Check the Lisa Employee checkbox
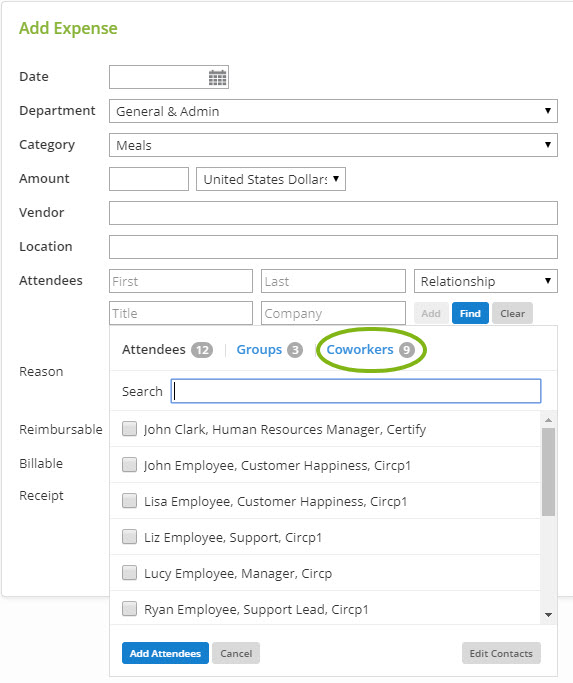The width and height of the screenshot is (573, 683). [129, 501]
